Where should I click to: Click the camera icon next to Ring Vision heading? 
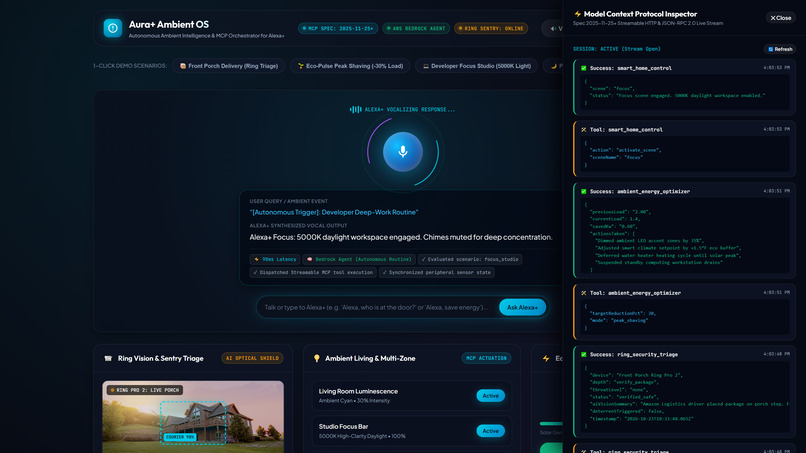coord(108,358)
